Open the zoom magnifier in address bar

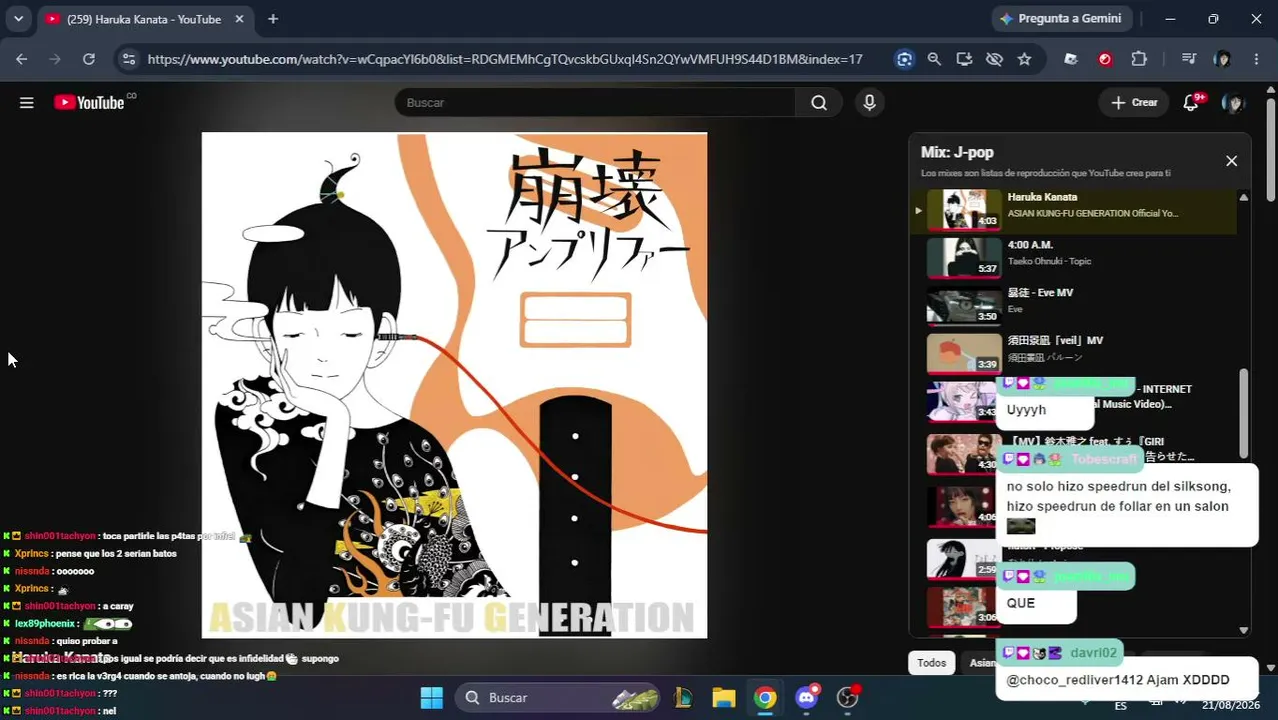pos(934,59)
